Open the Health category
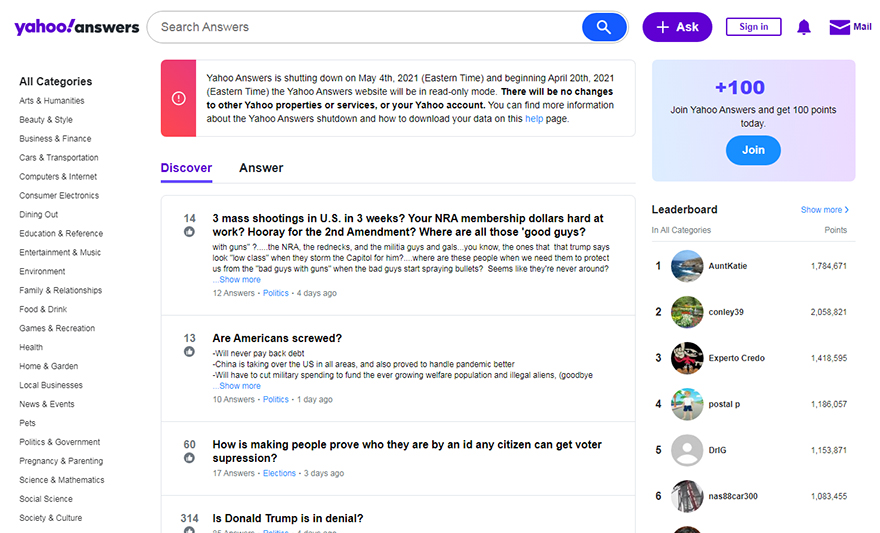 [31, 347]
